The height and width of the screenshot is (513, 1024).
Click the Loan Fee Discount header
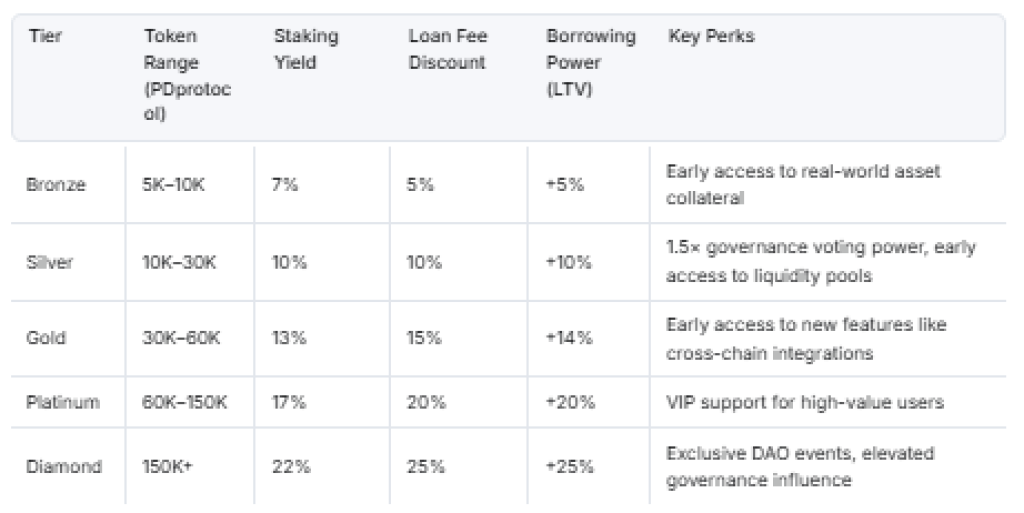(x=447, y=50)
